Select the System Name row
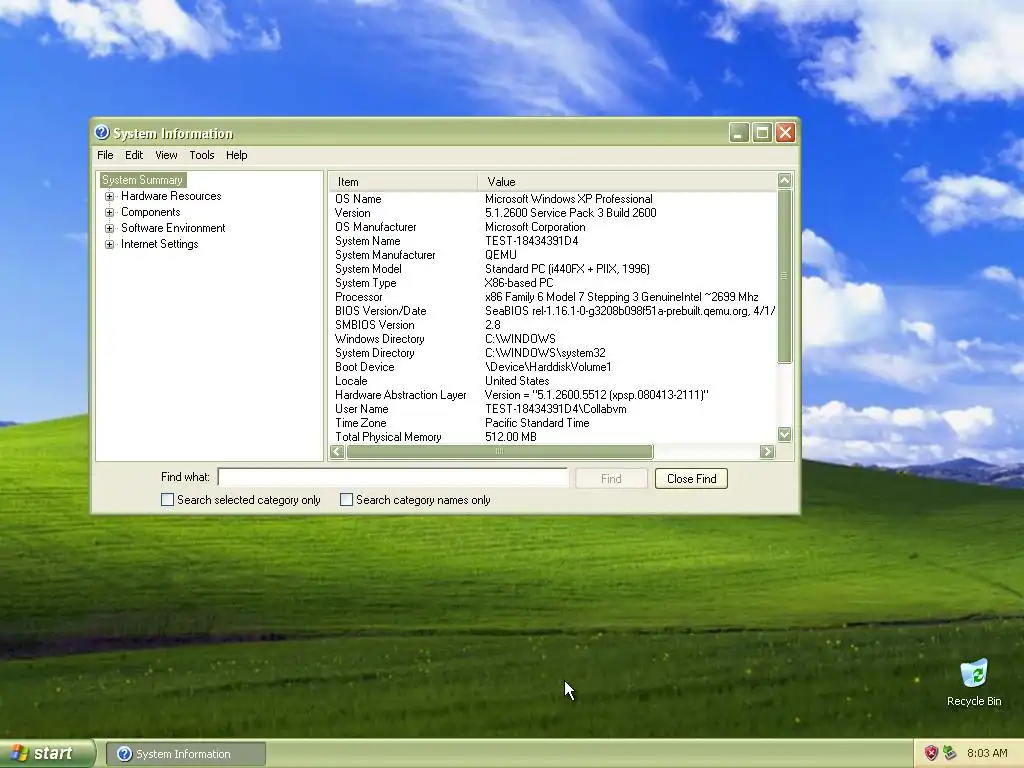The height and width of the screenshot is (768, 1024). [552, 241]
